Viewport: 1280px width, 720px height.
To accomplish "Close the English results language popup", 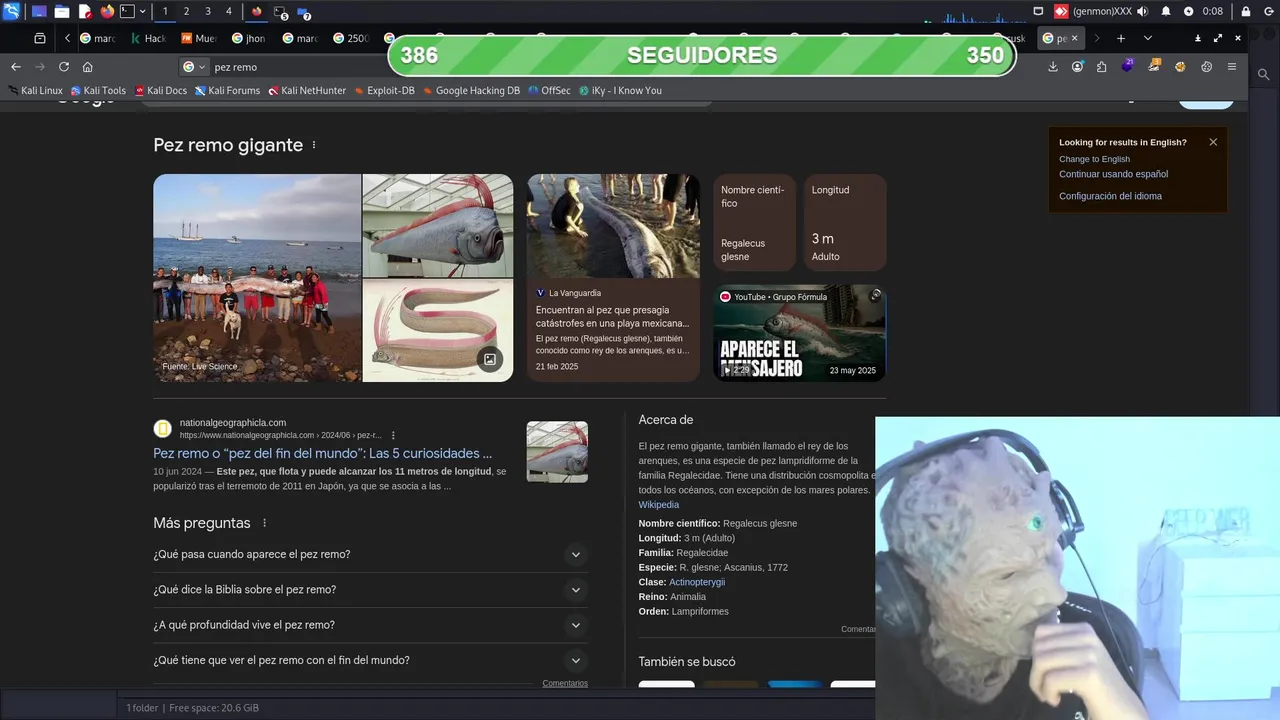I will click(x=1213, y=142).
